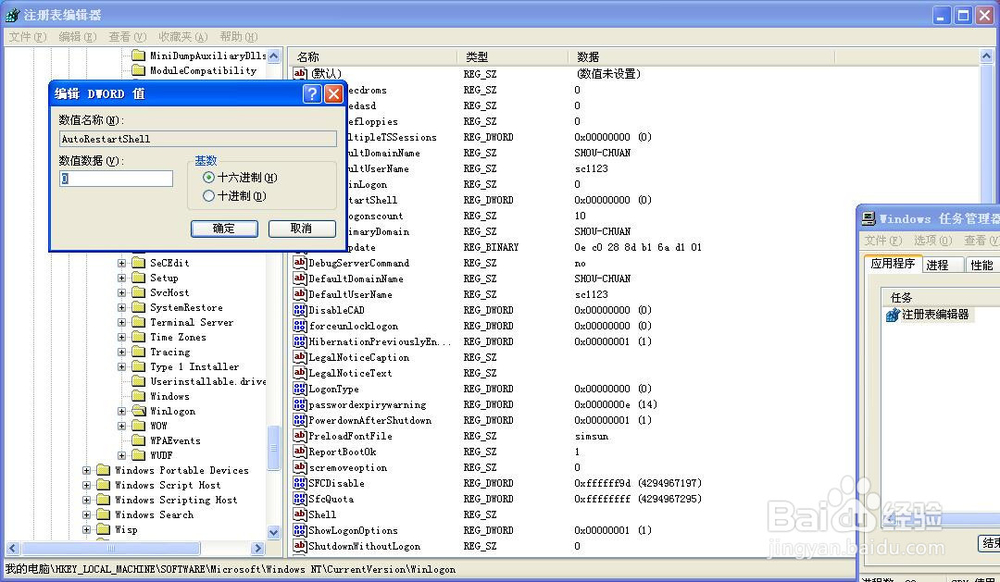Select the hexadecimal radio button
This screenshot has width=1000, height=582.
click(209, 177)
